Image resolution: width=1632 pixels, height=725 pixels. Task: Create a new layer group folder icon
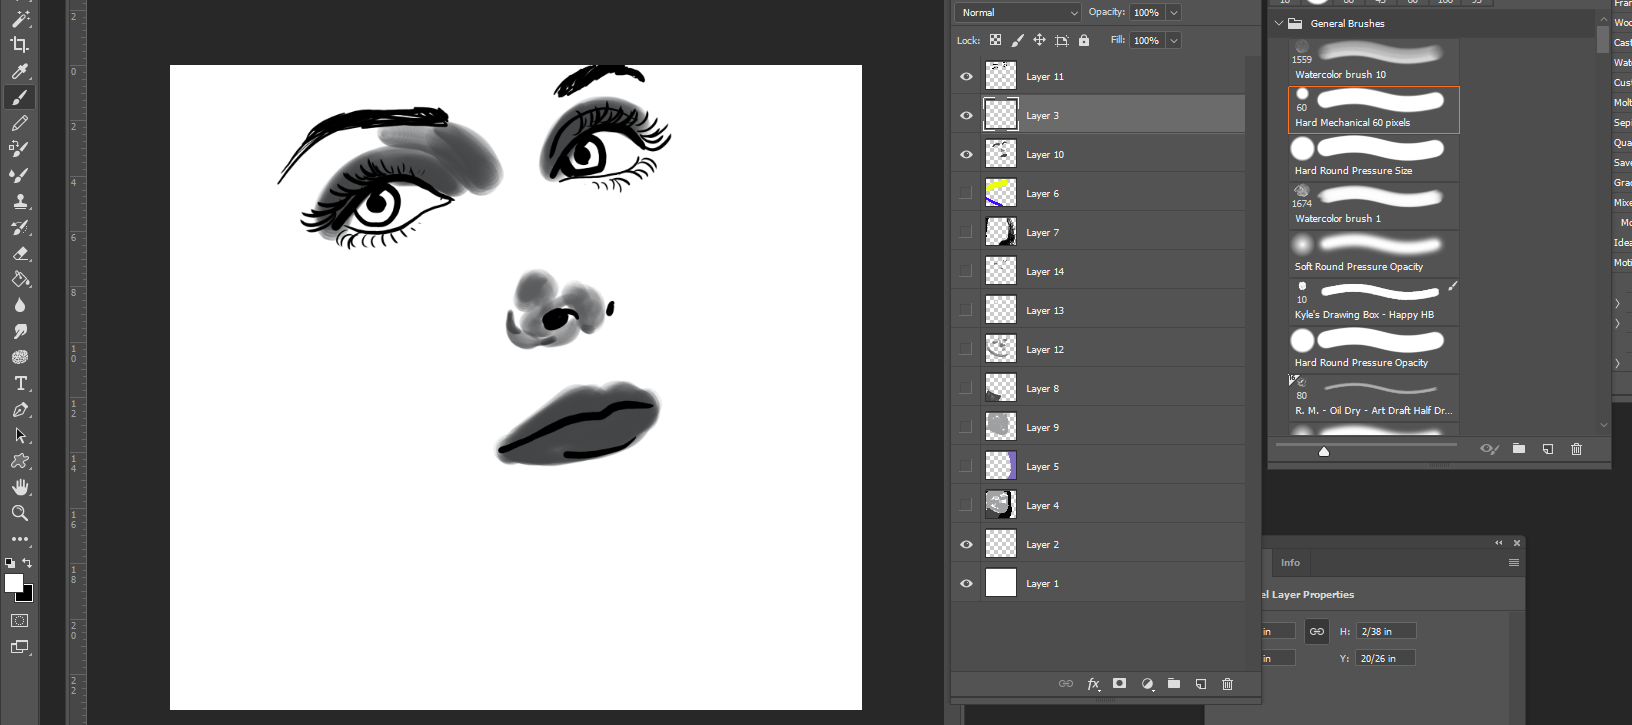[1174, 684]
